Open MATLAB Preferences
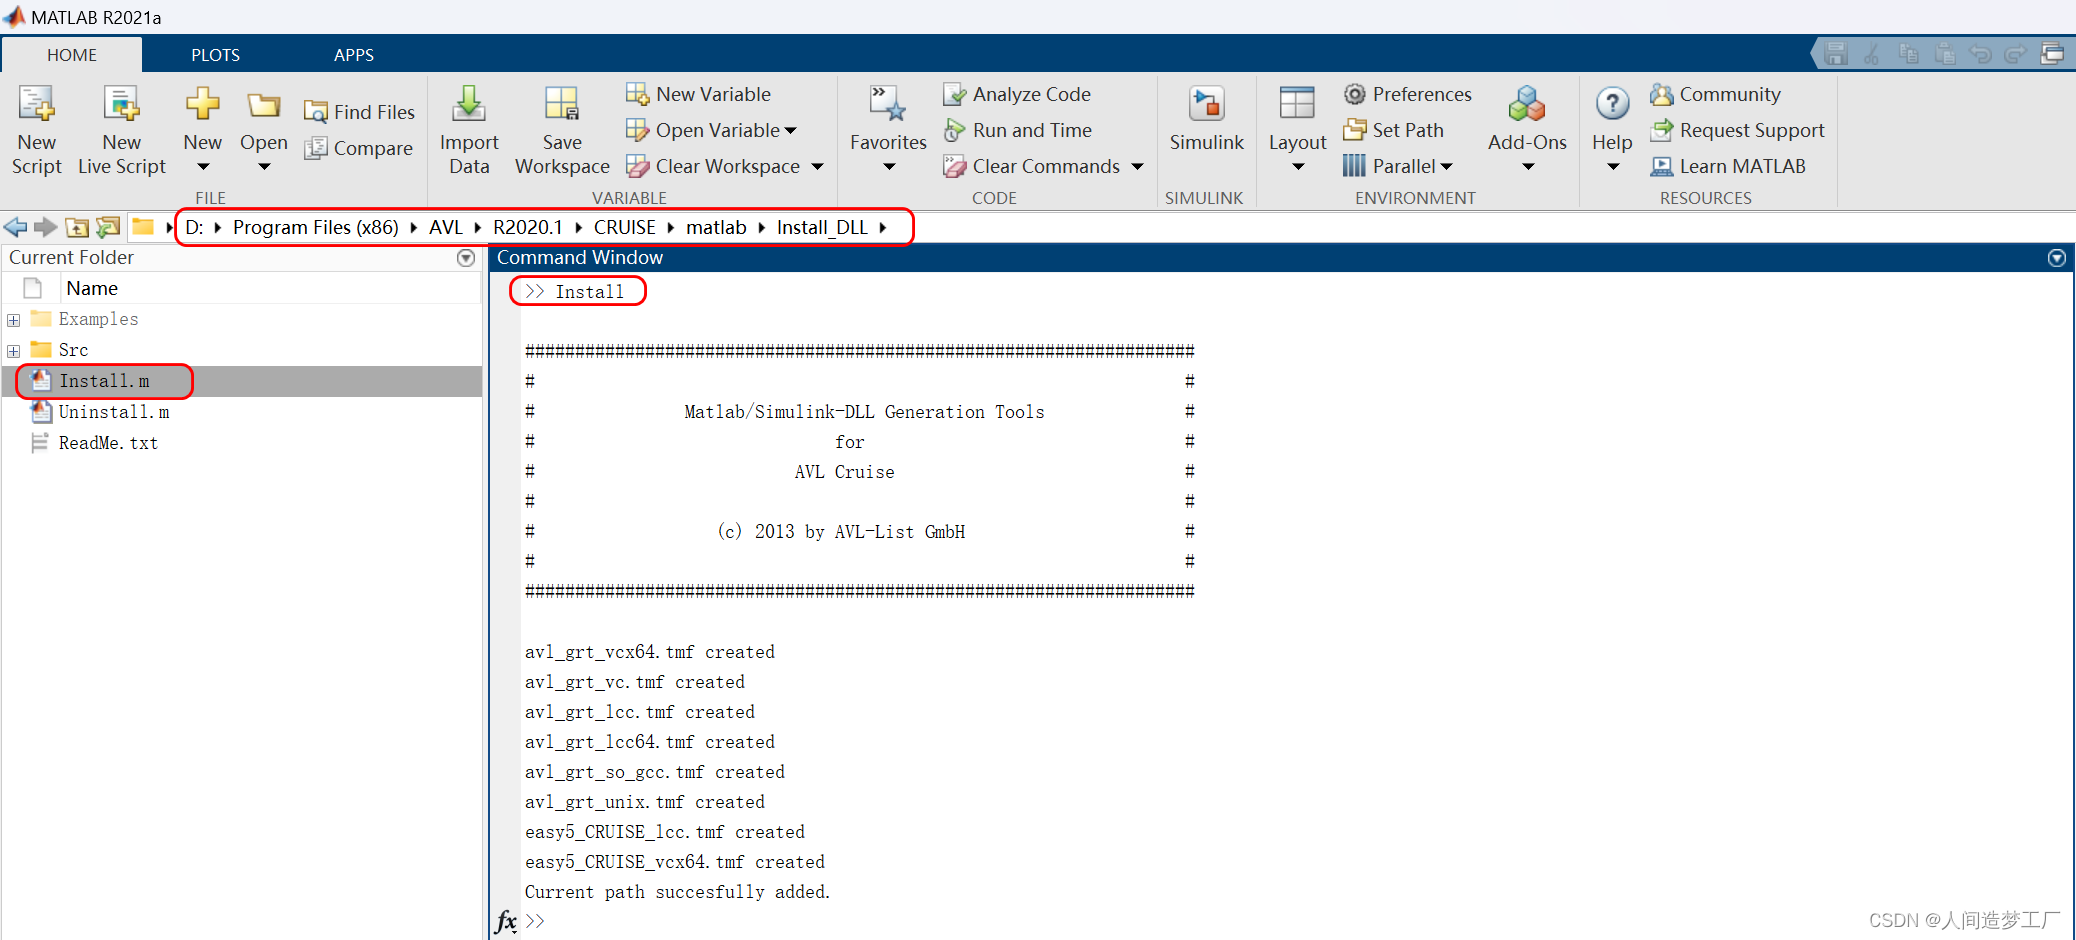The image size is (2076, 940). 1408,94
